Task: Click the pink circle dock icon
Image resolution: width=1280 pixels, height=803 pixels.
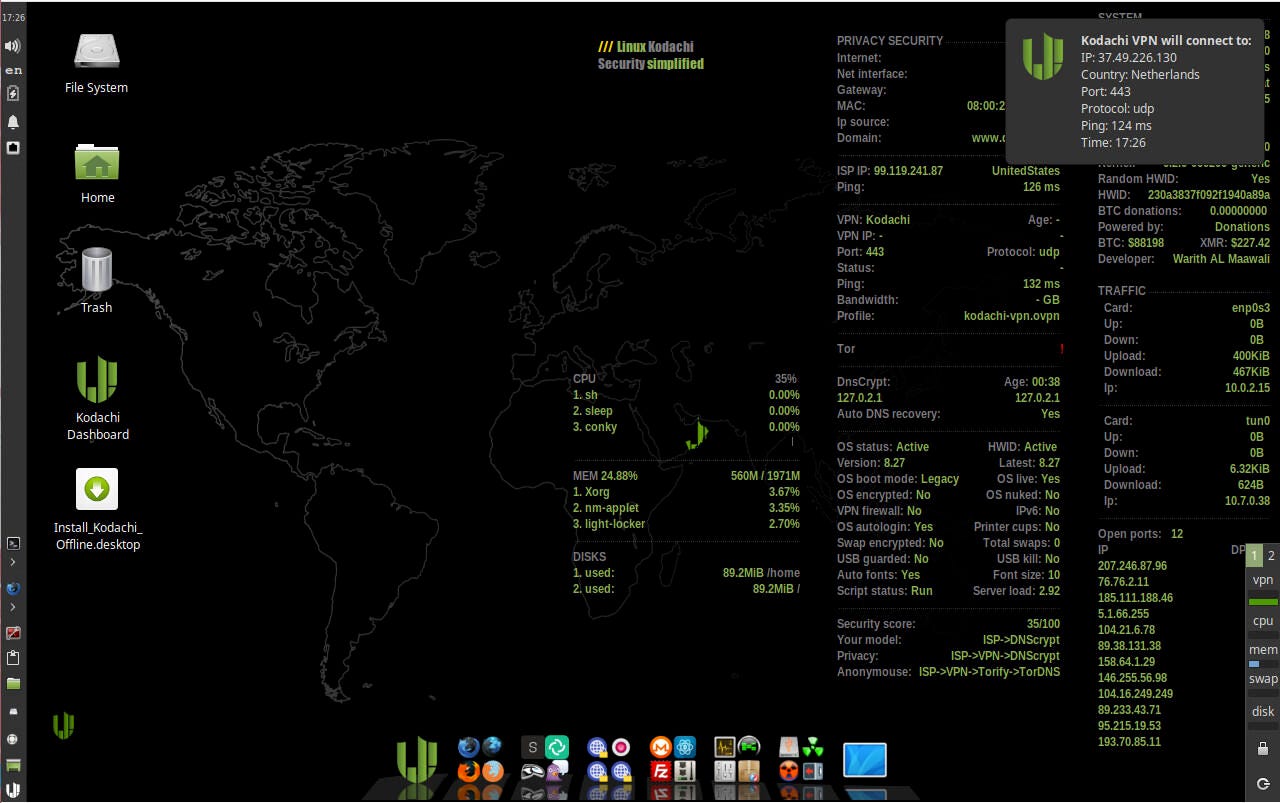Action: [620, 747]
